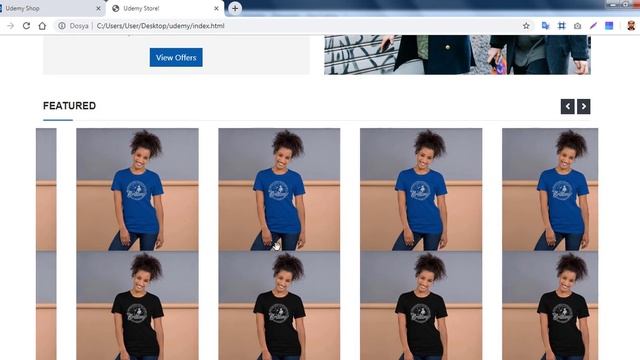Bookmark this page with the star icon
This screenshot has height=360, width=640.
coord(526,26)
